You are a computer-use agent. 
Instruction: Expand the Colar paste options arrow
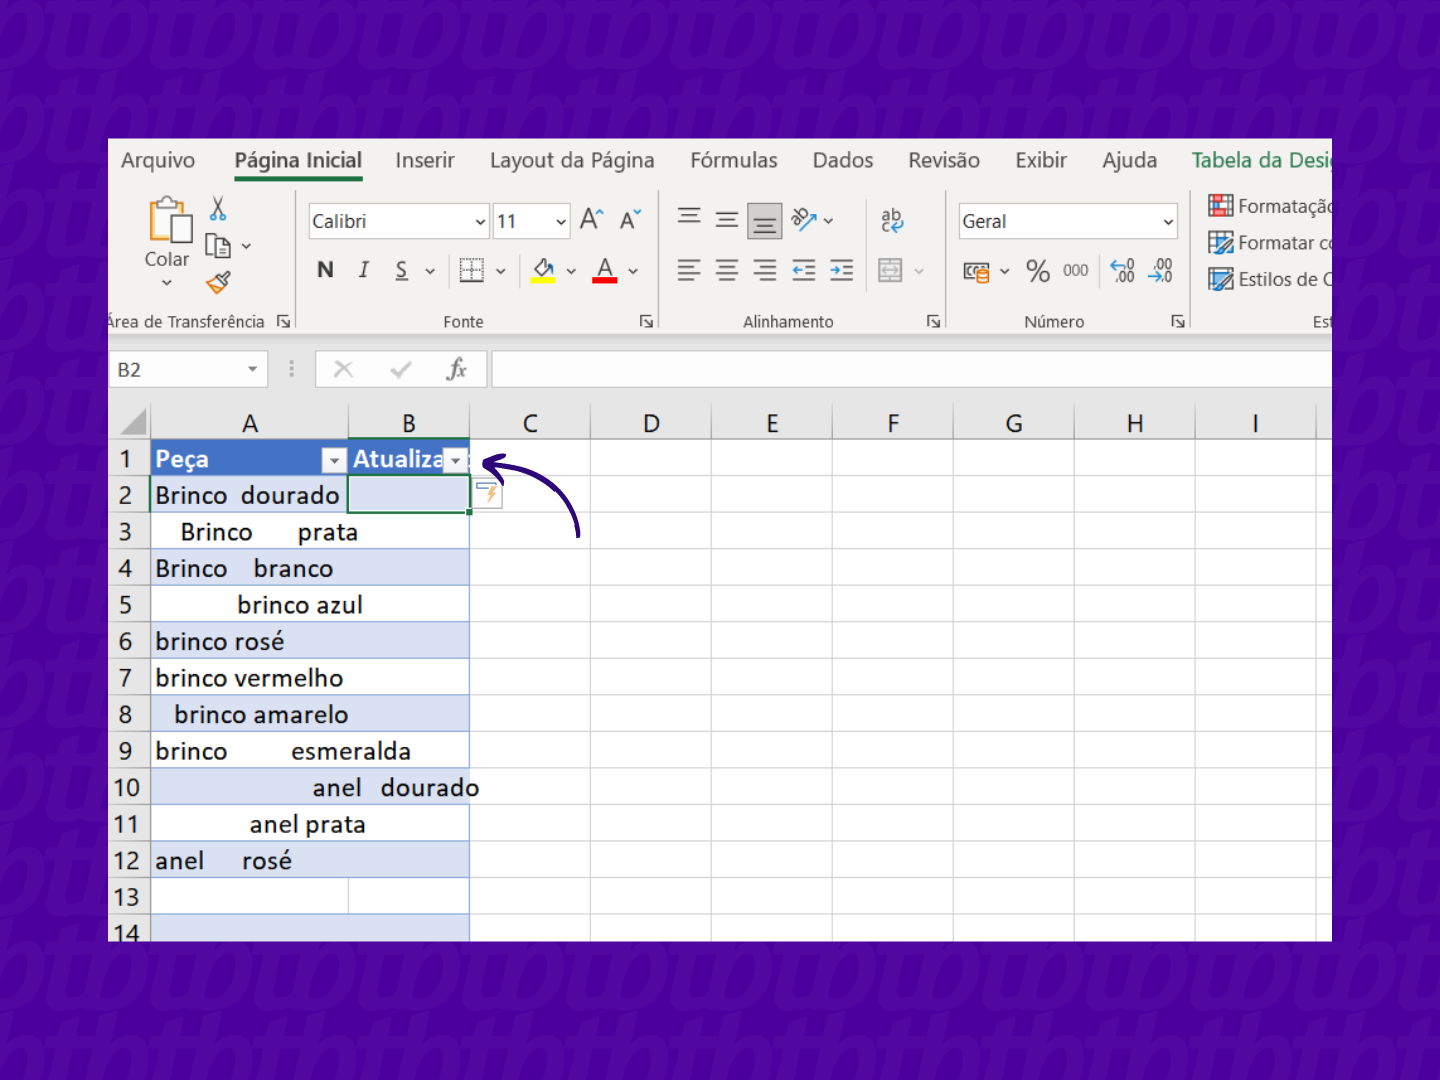167,283
